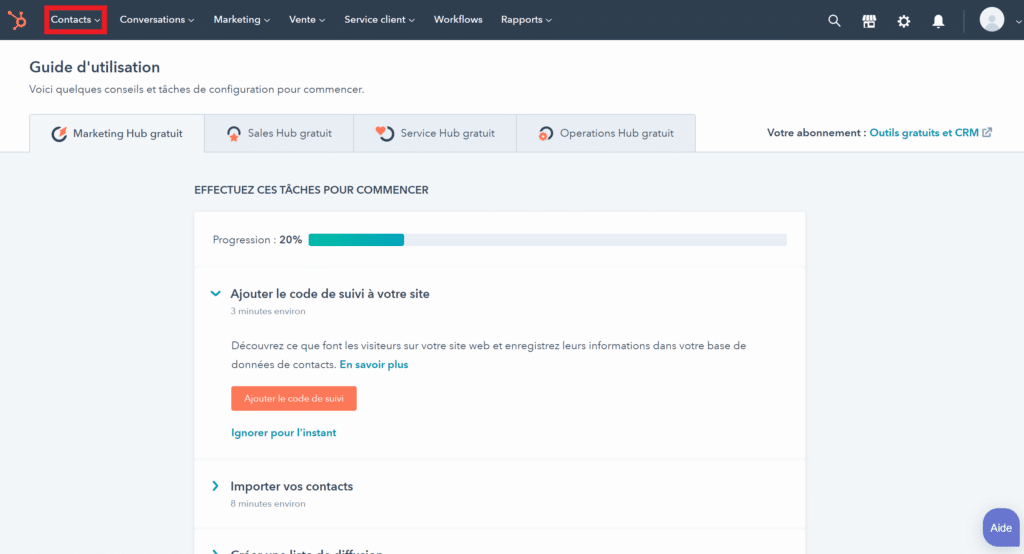Click the 3 minutes environ text
This screenshot has width=1024, height=554.
click(x=268, y=311)
